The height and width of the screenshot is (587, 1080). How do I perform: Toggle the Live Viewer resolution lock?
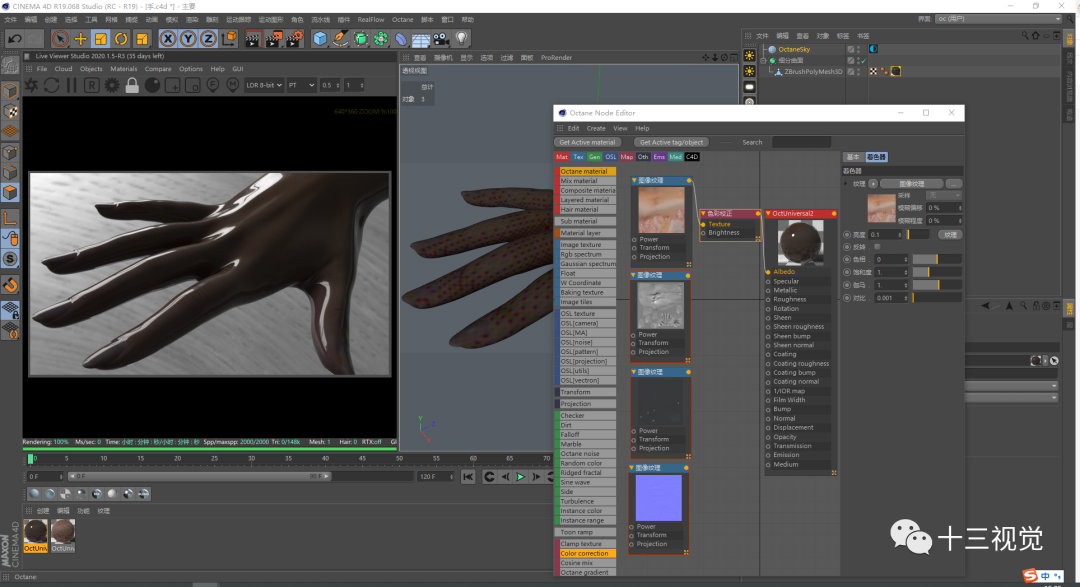click(x=132, y=85)
